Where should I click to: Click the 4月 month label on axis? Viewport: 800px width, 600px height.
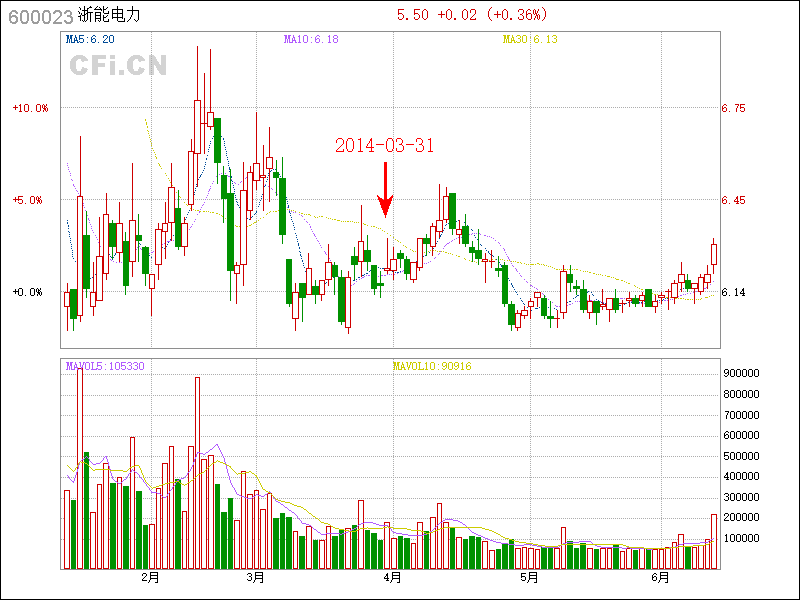(x=393, y=577)
